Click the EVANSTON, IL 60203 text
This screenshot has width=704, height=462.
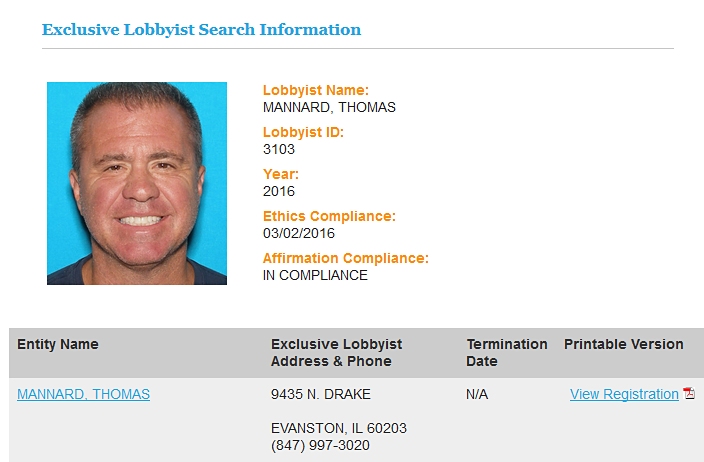[339, 428]
